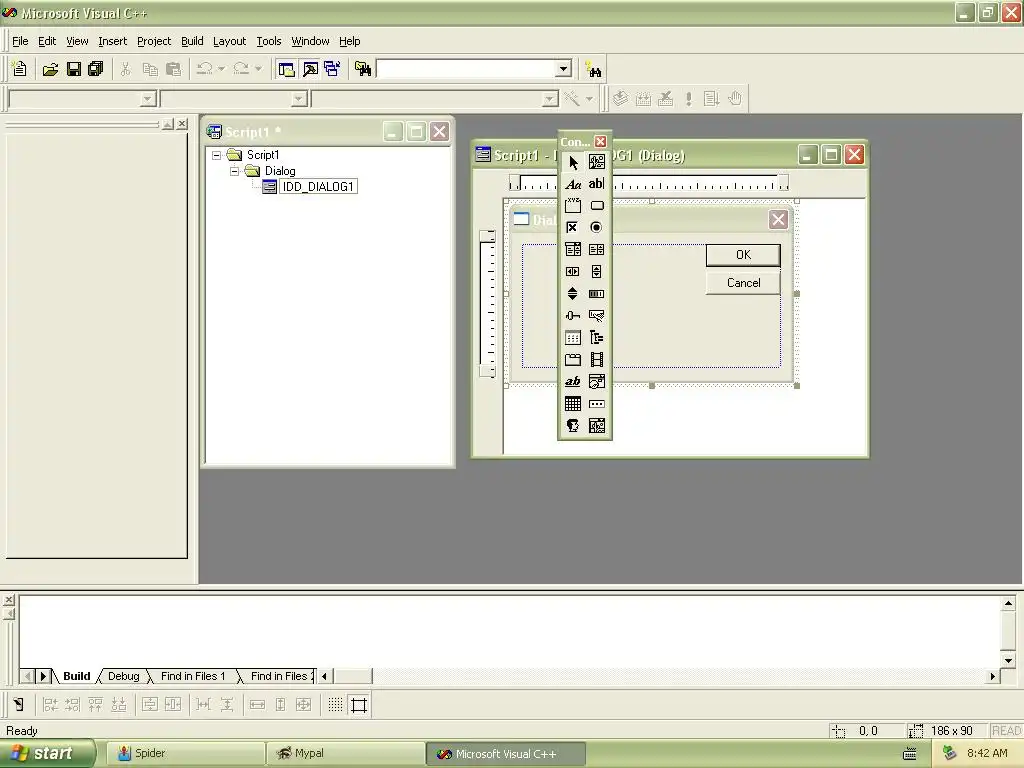1024x768 pixels.
Task: Pick the IP Address control tool
Action: pyautogui.click(x=596, y=404)
